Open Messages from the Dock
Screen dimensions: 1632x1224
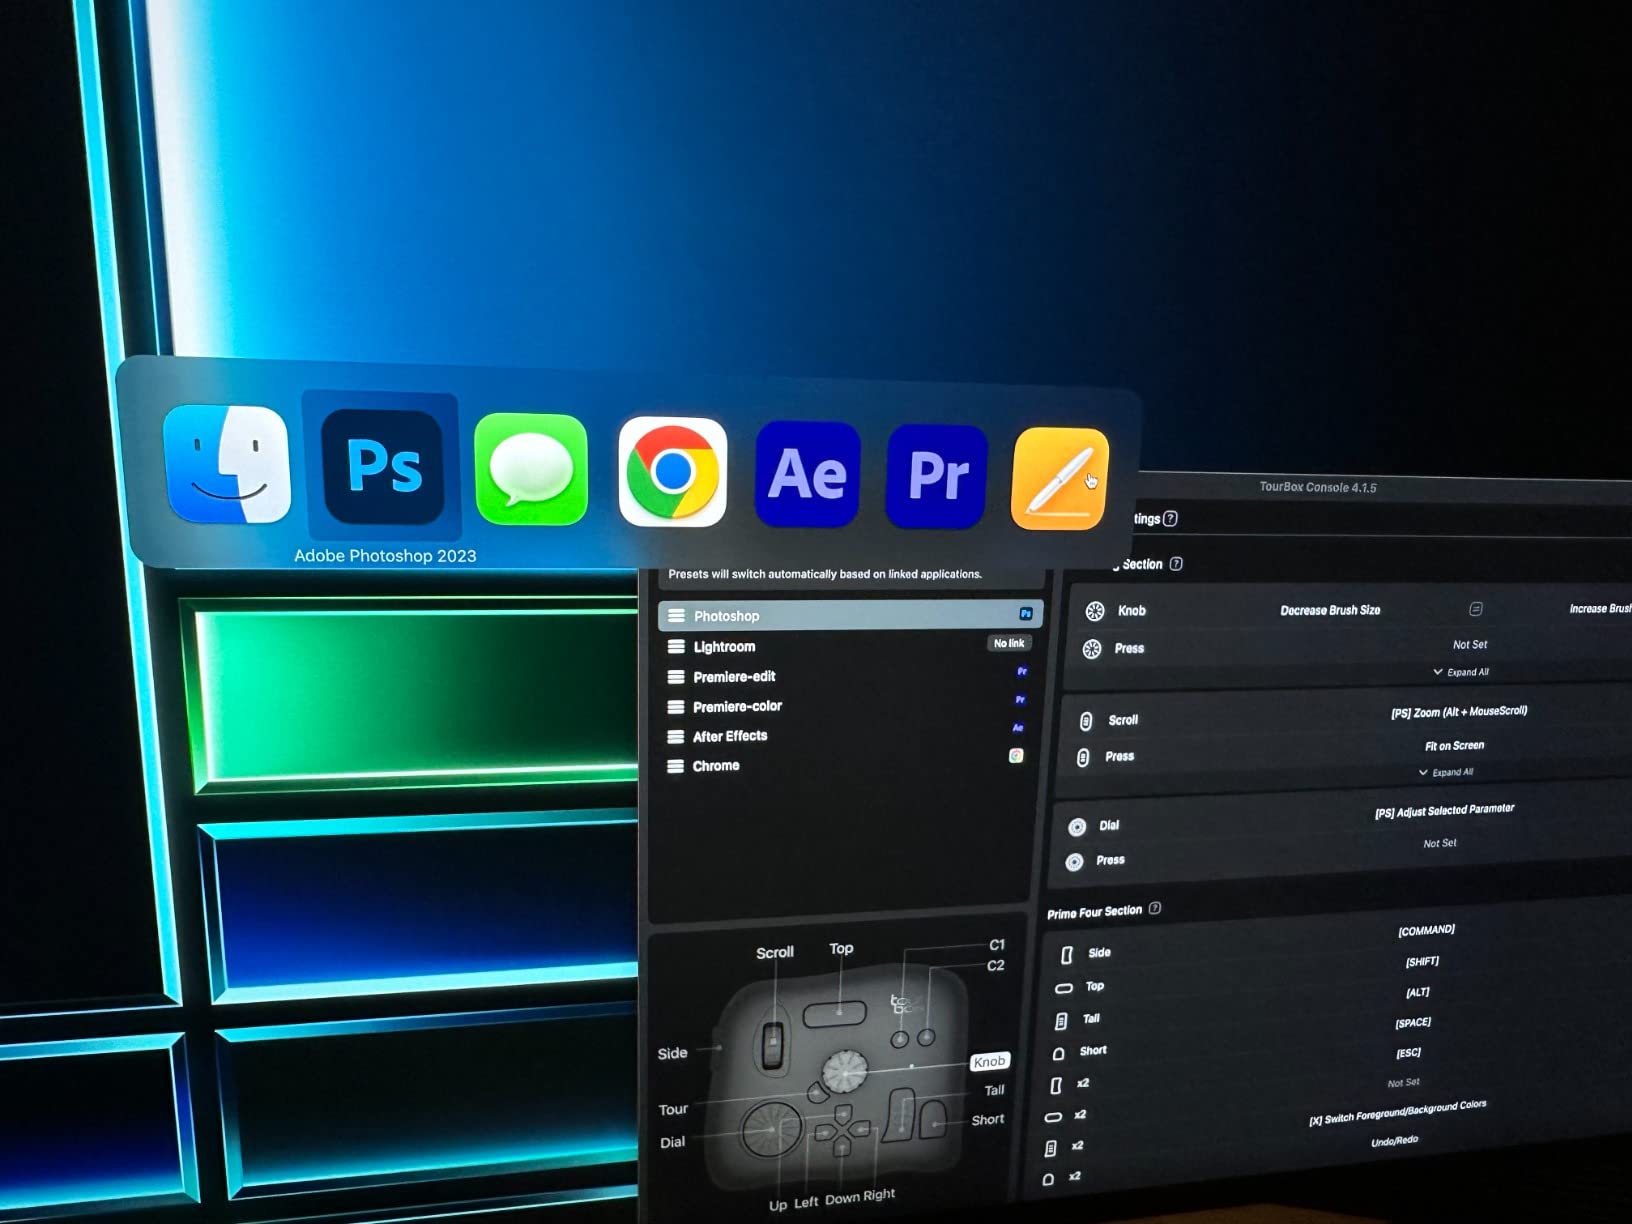530,470
